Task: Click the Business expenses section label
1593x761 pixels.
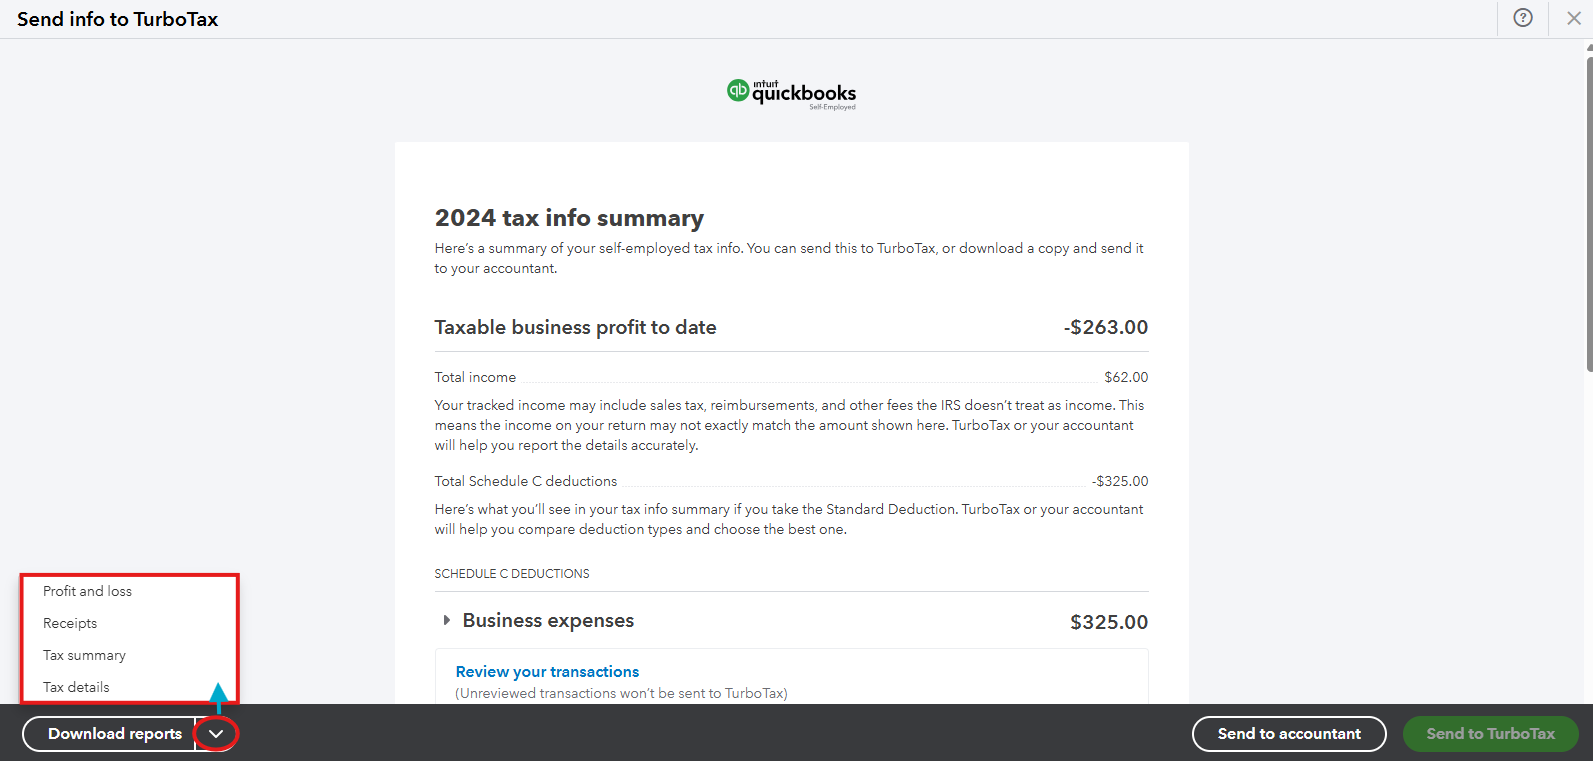Action: click(x=548, y=621)
